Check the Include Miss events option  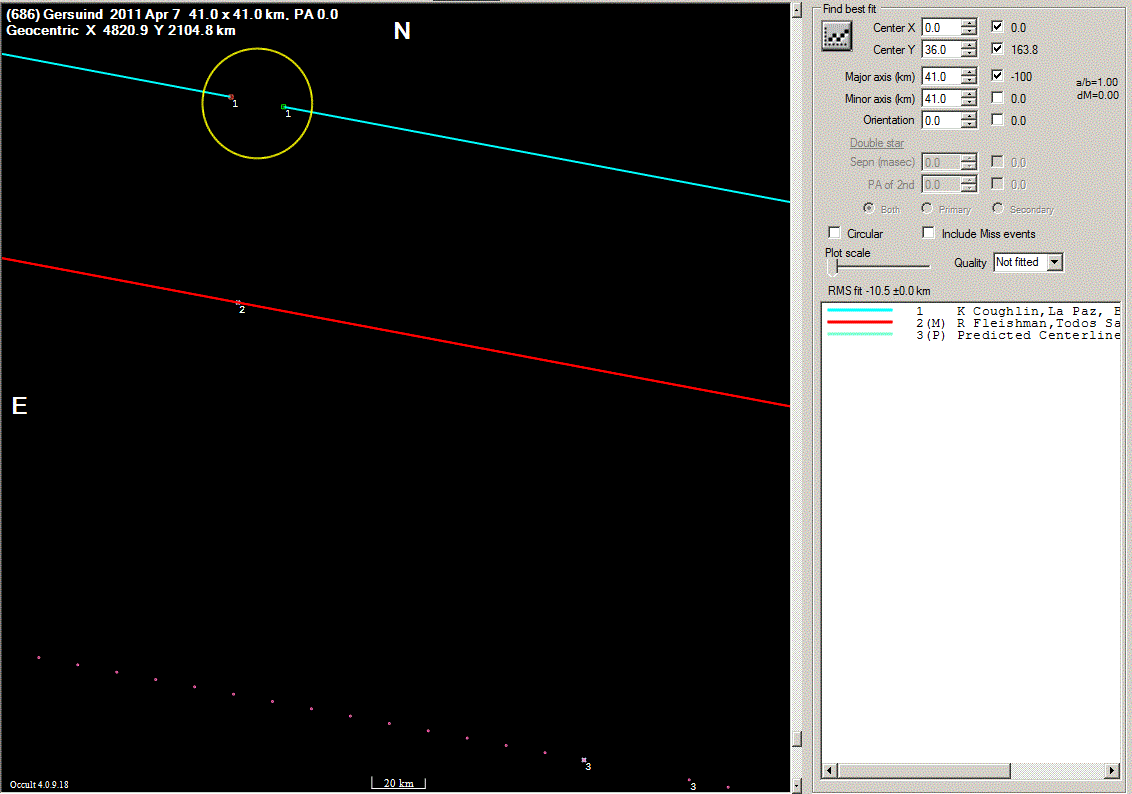pos(929,233)
